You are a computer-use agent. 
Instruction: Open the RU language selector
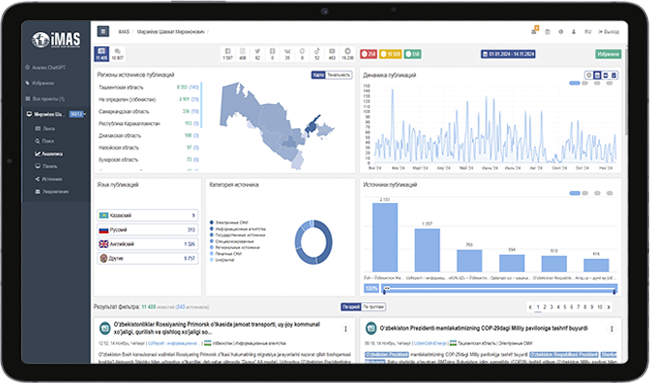(588, 32)
